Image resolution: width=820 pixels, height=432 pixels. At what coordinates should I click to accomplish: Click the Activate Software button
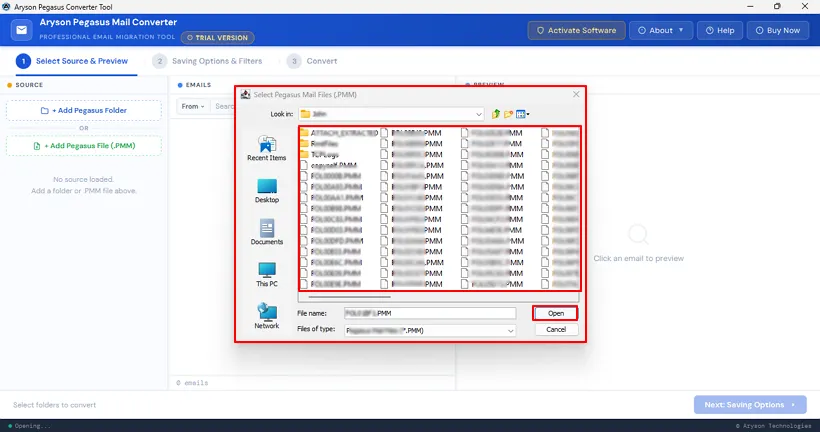click(x=576, y=30)
